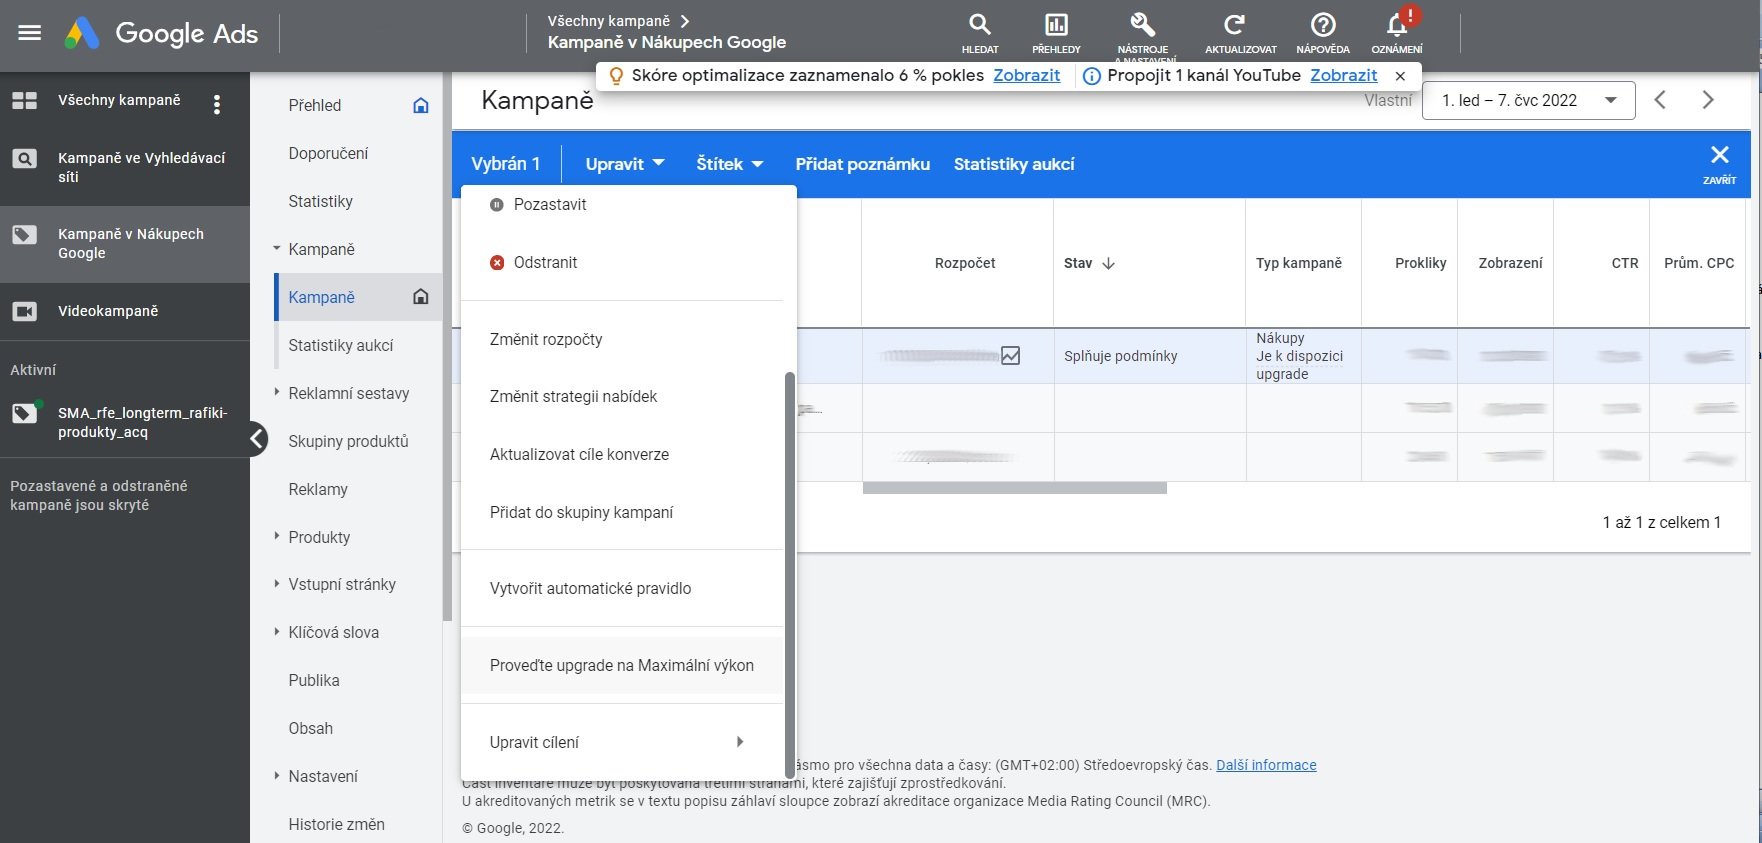Open Další informace link
This screenshot has height=843, width=1762.
(x=1266, y=765)
